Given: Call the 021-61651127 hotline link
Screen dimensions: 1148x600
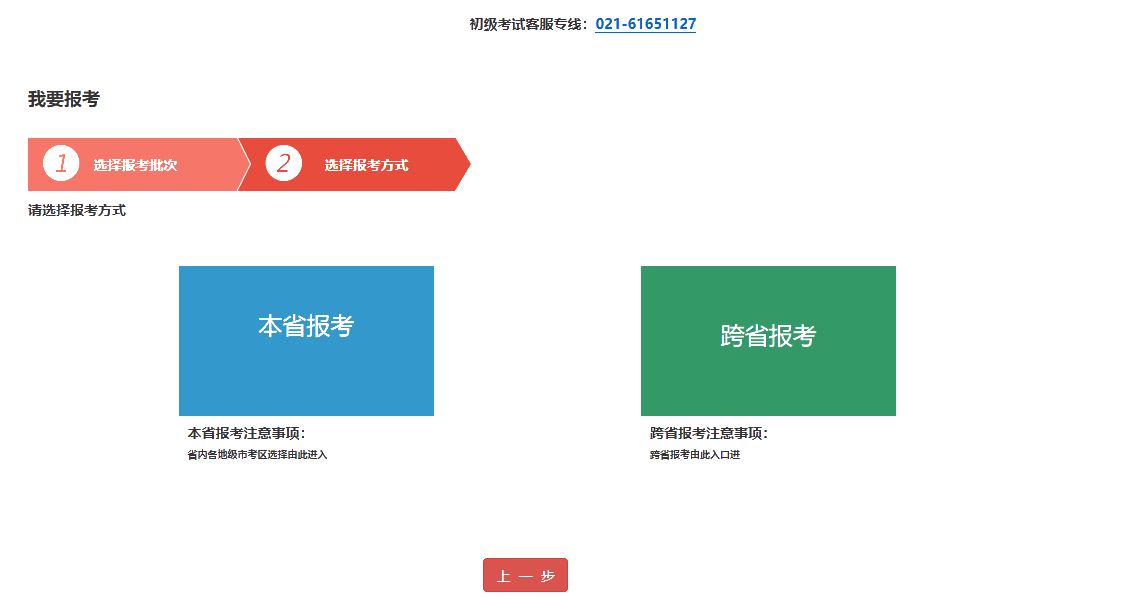Looking at the screenshot, I should (x=645, y=24).
